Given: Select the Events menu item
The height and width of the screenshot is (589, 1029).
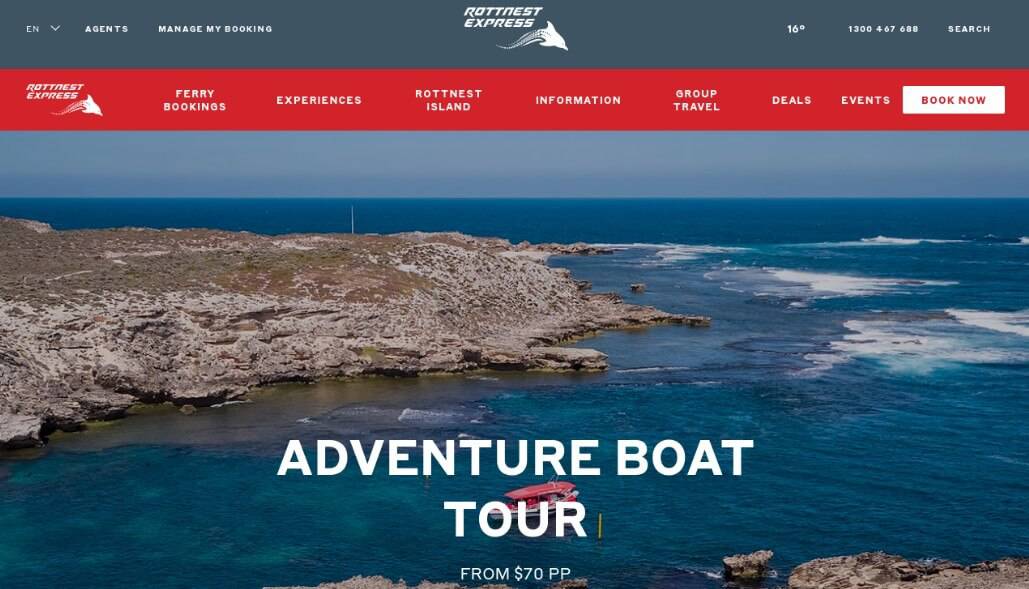Looking at the screenshot, I should (866, 100).
